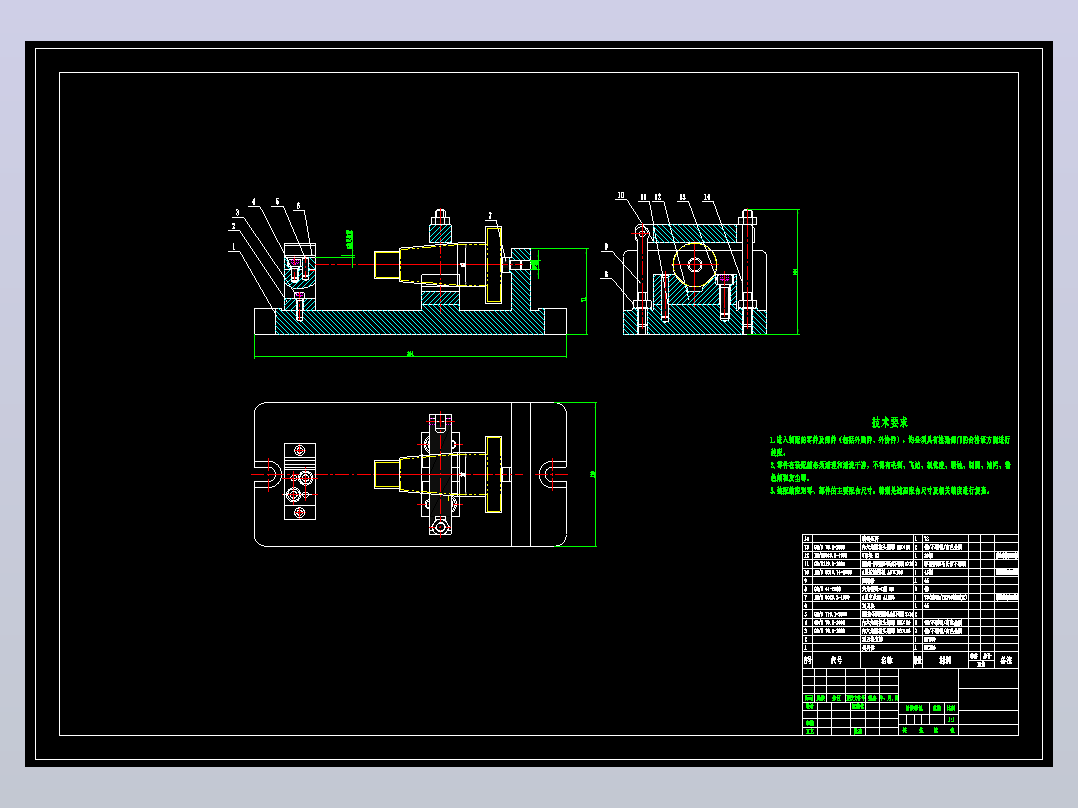Select the 备注 header cell in parts list
1078x808 pixels.
coord(1006,660)
